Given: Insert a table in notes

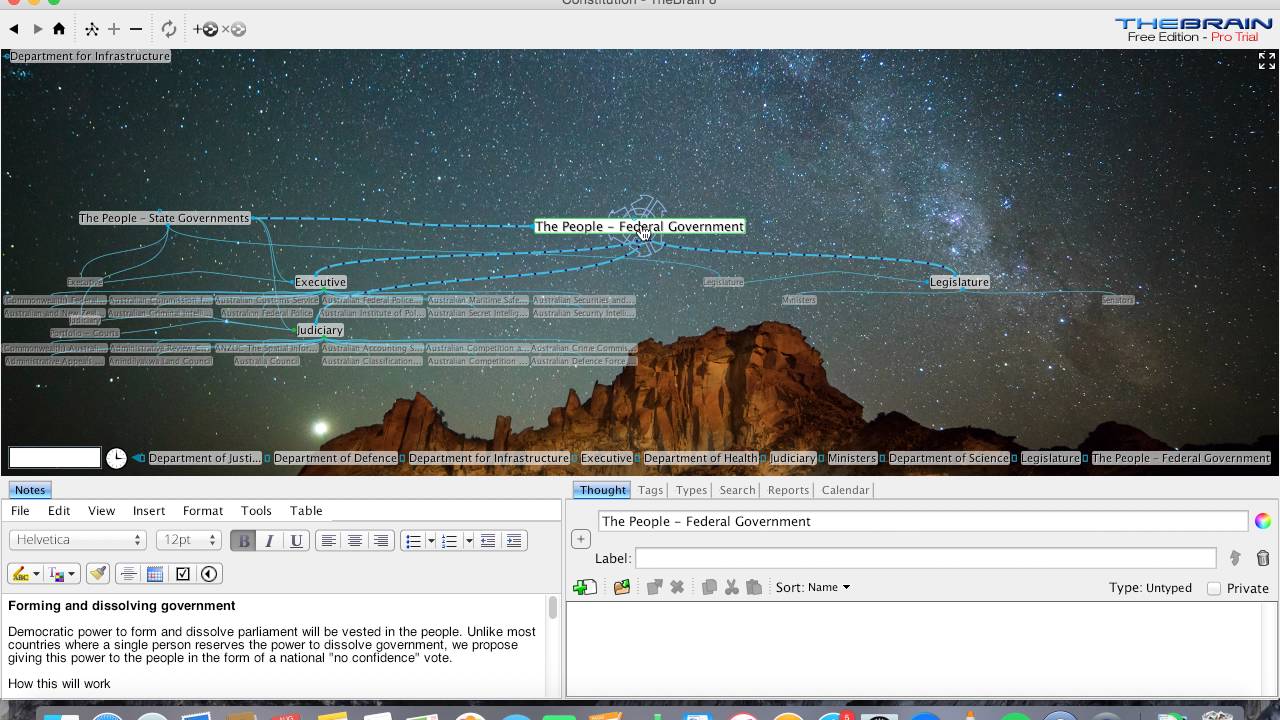Looking at the screenshot, I should (155, 574).
